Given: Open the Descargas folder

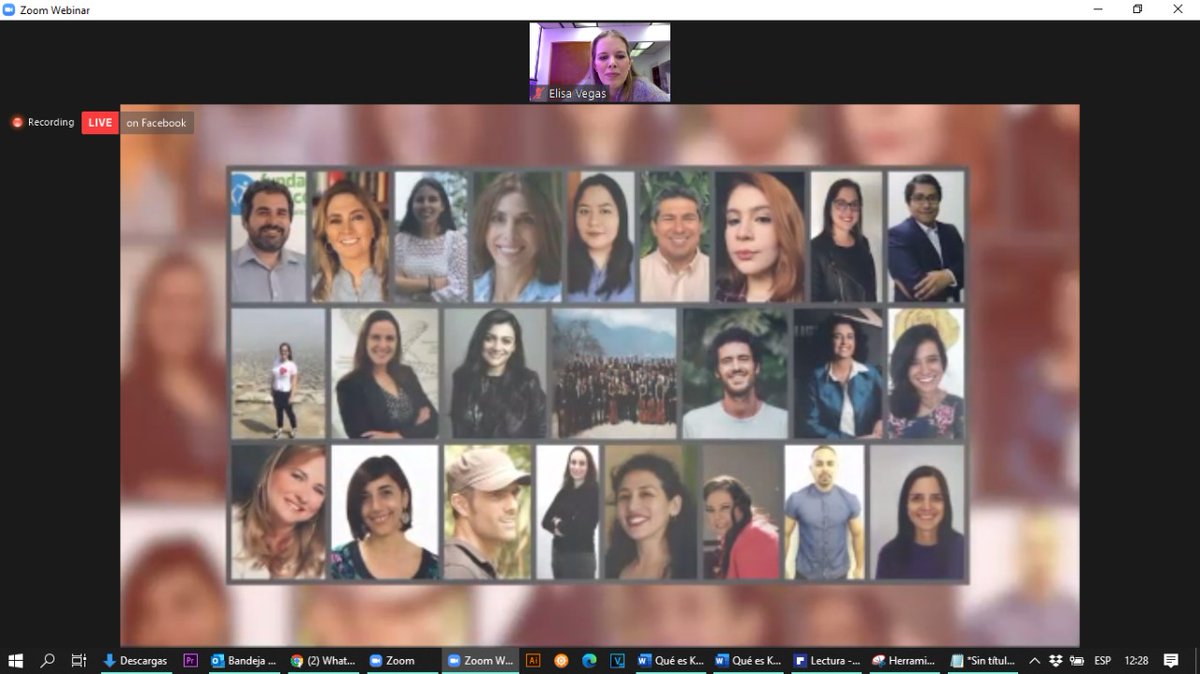Looking at the screenshot, I should point(140,660).
